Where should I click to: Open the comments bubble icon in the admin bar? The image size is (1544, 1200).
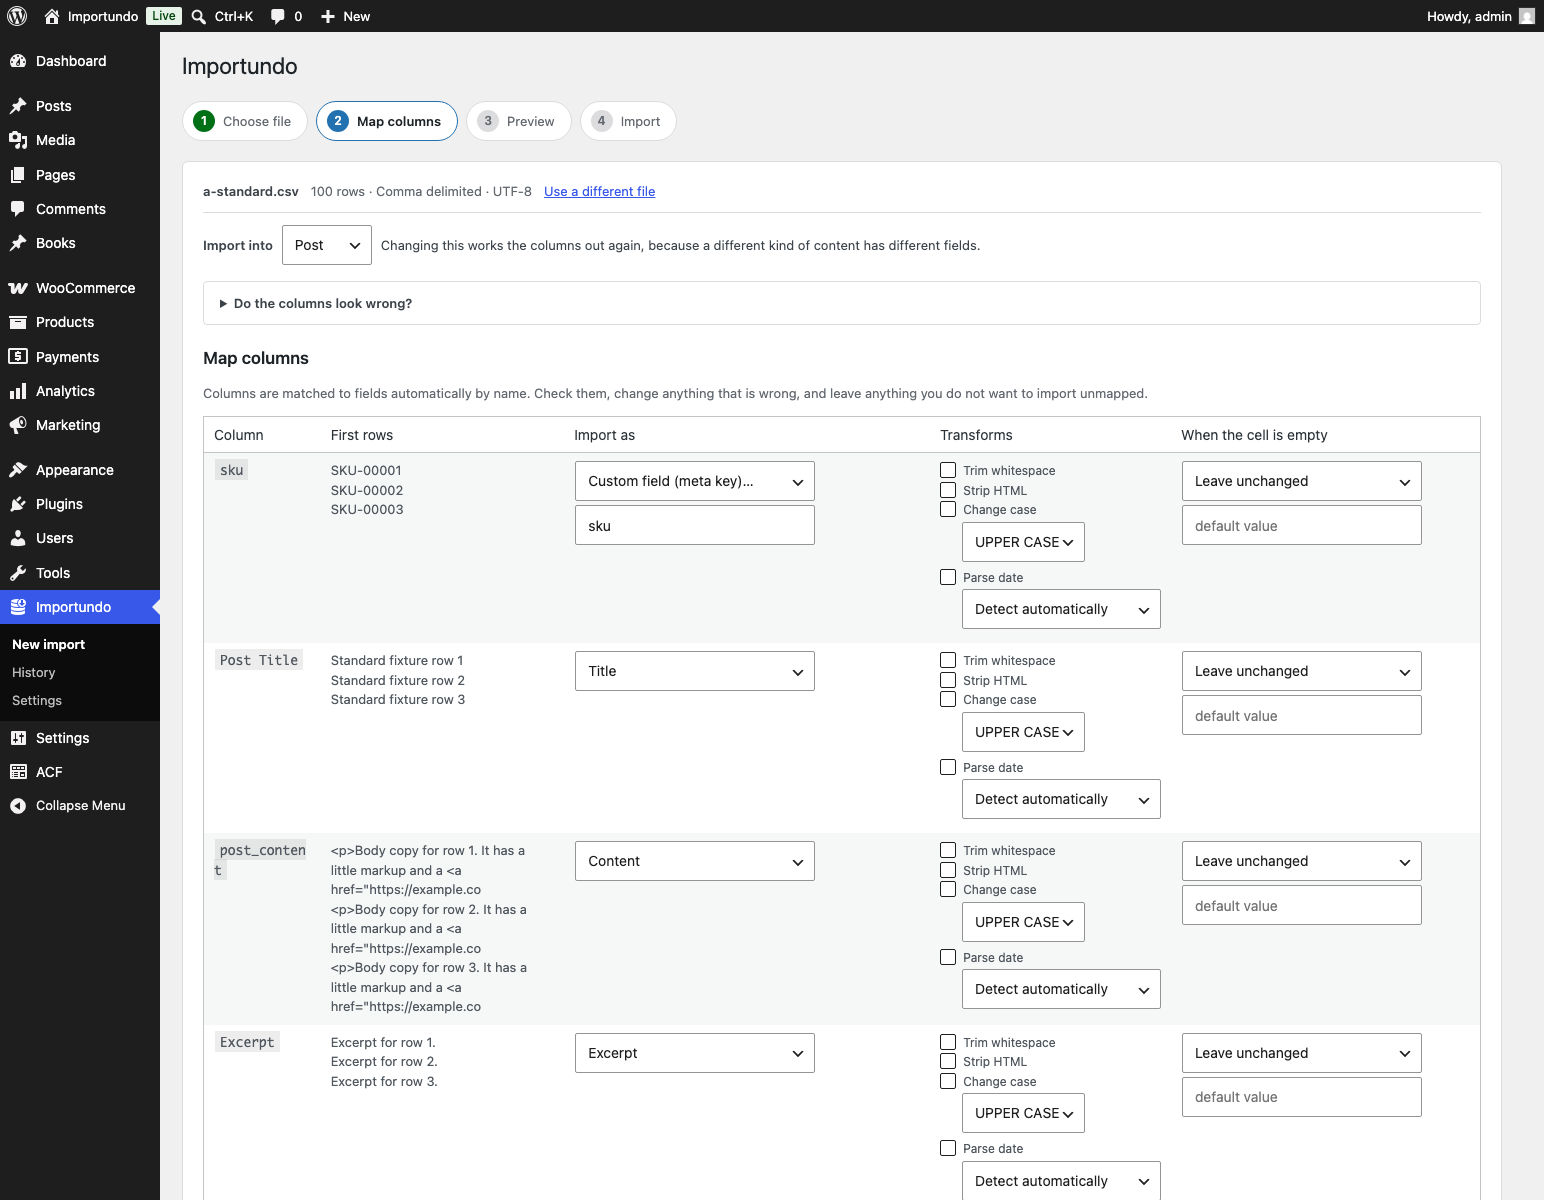(278, 16)
